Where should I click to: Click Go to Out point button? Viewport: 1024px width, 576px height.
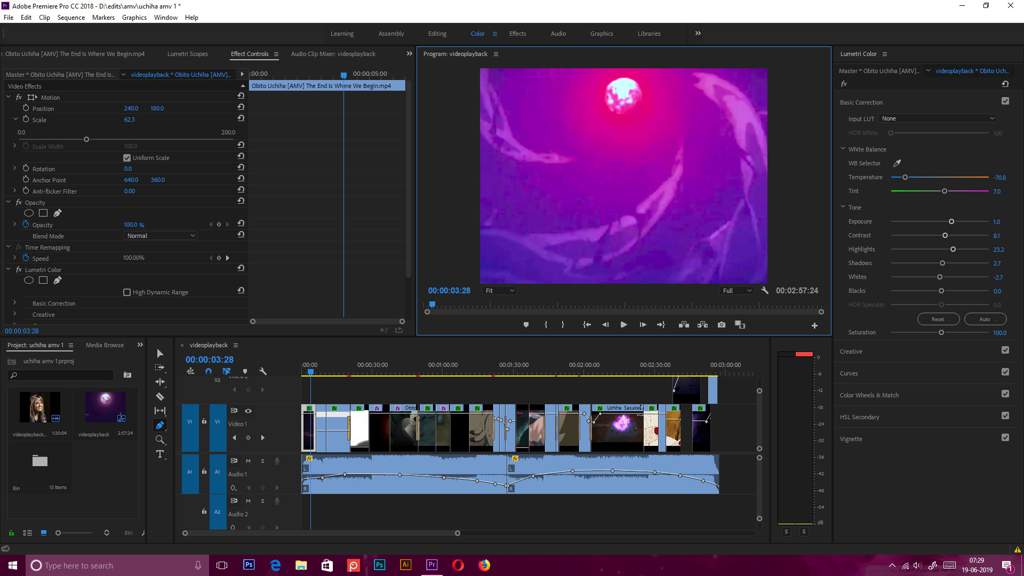coord(661,325)
